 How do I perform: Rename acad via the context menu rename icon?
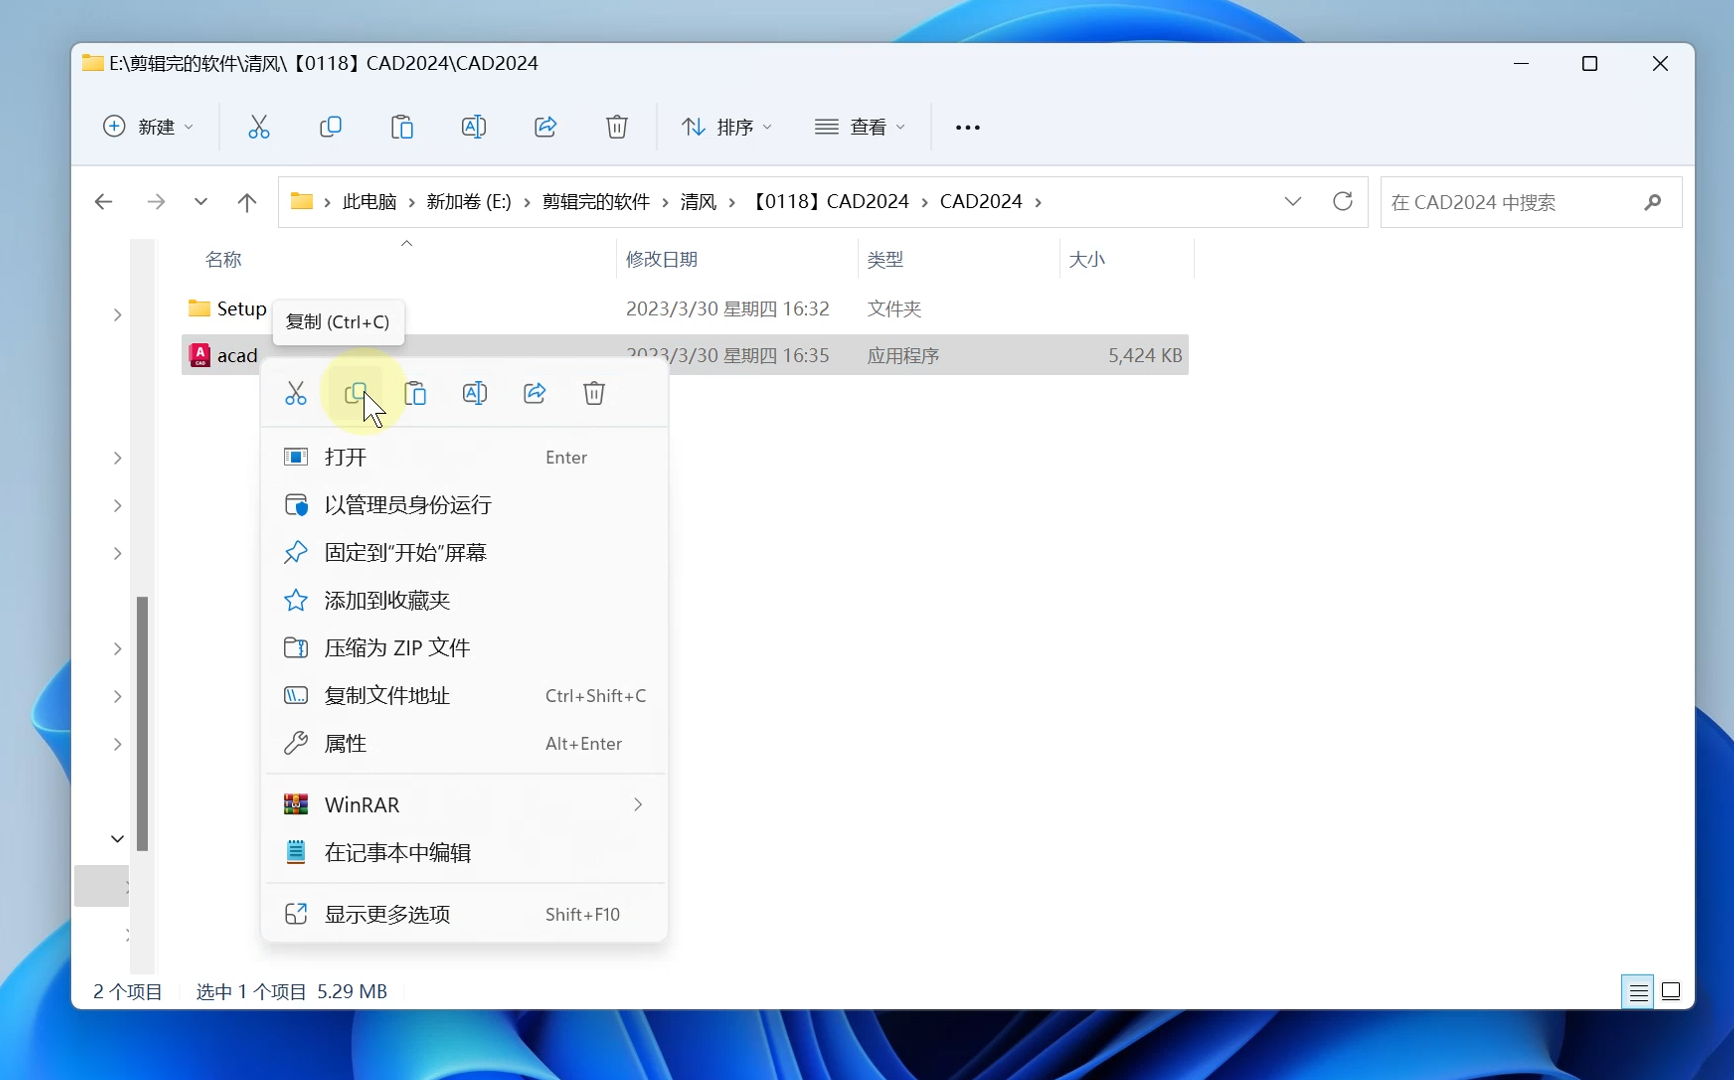tap(475, 393)
